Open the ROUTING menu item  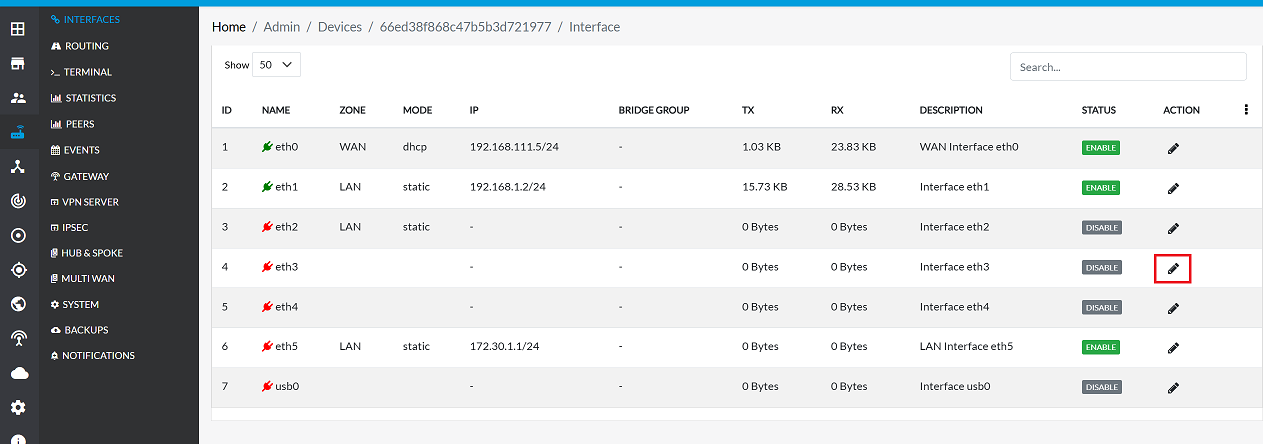click(86, 46)
